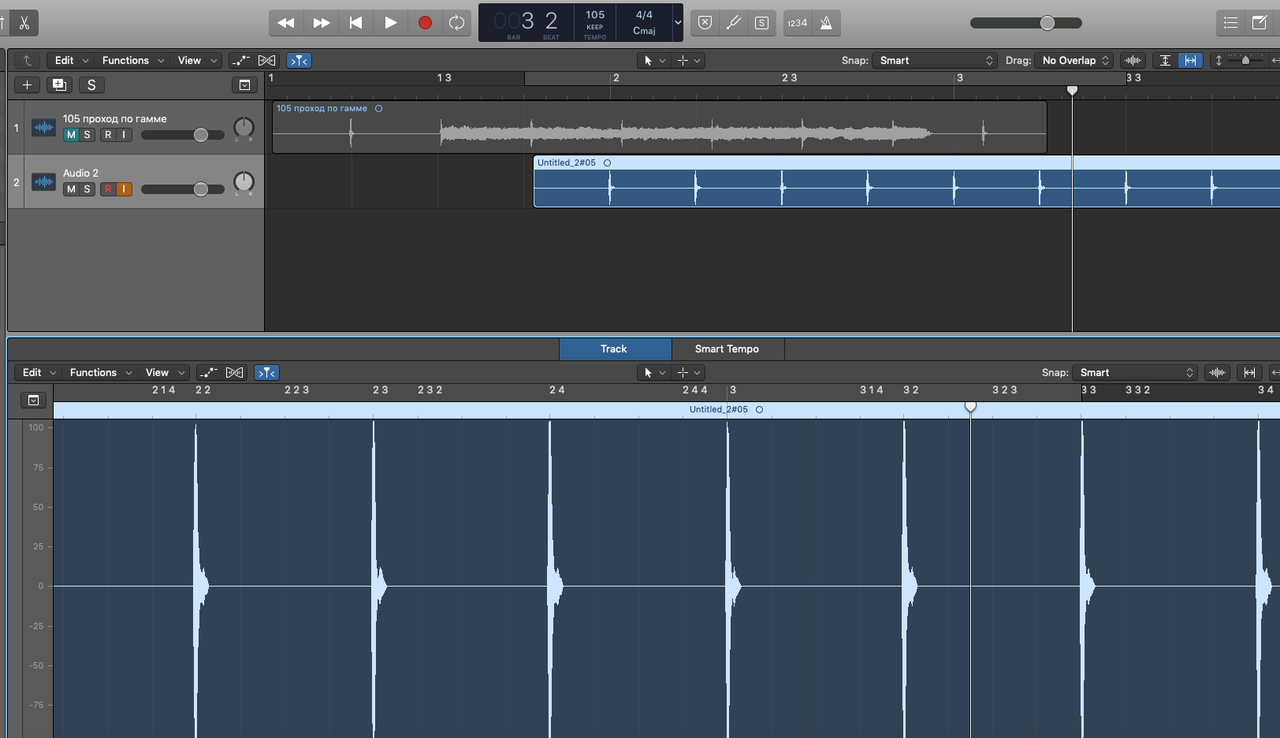
Task: Add a new track with the plus button
Action: (x=27, y=86)
